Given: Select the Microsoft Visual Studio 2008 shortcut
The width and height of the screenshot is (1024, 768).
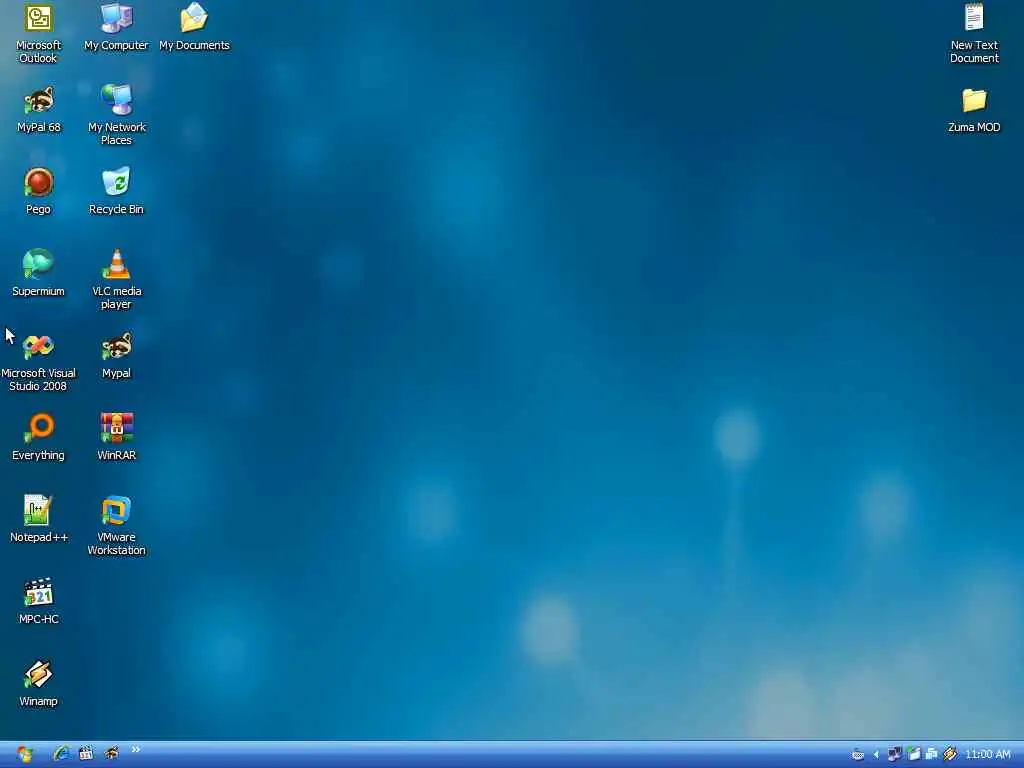Looking at the screenshot, I should 39,362.
